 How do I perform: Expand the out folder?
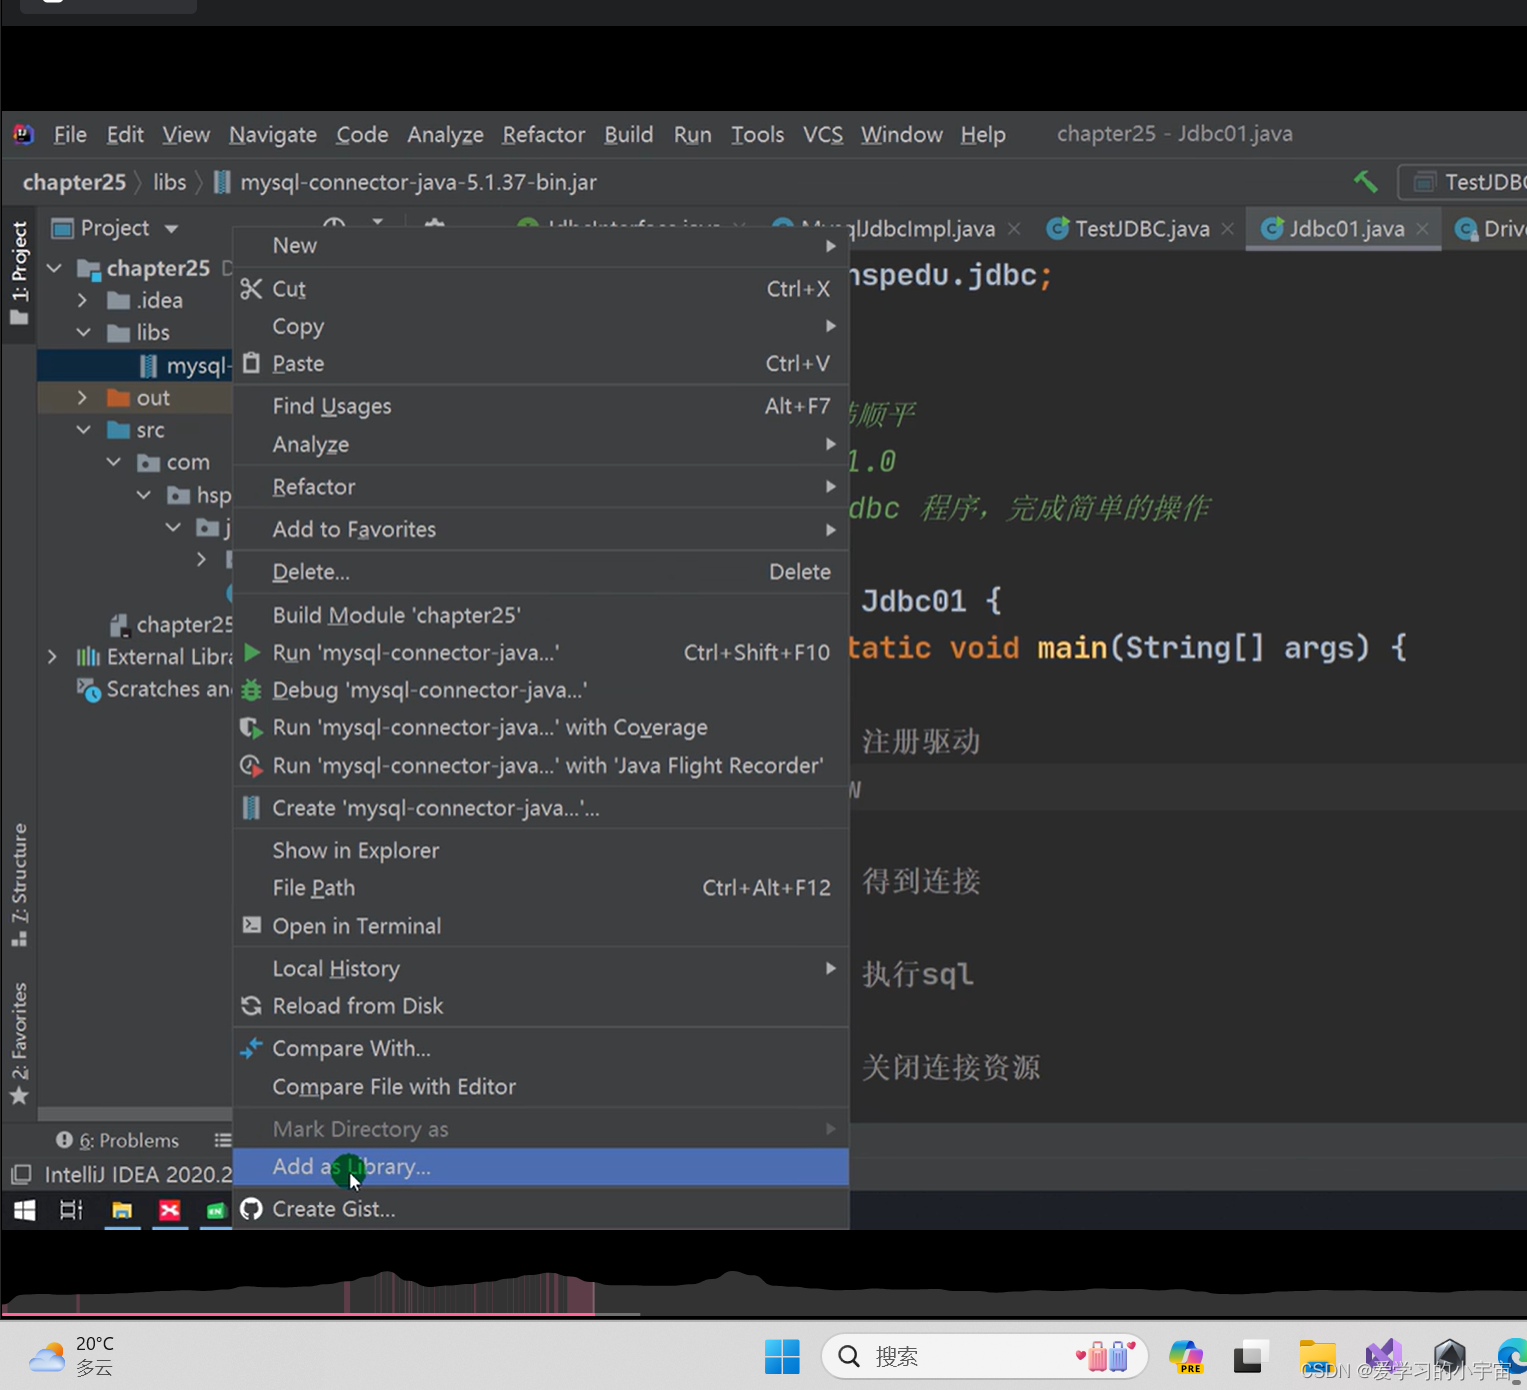point(83,397)
